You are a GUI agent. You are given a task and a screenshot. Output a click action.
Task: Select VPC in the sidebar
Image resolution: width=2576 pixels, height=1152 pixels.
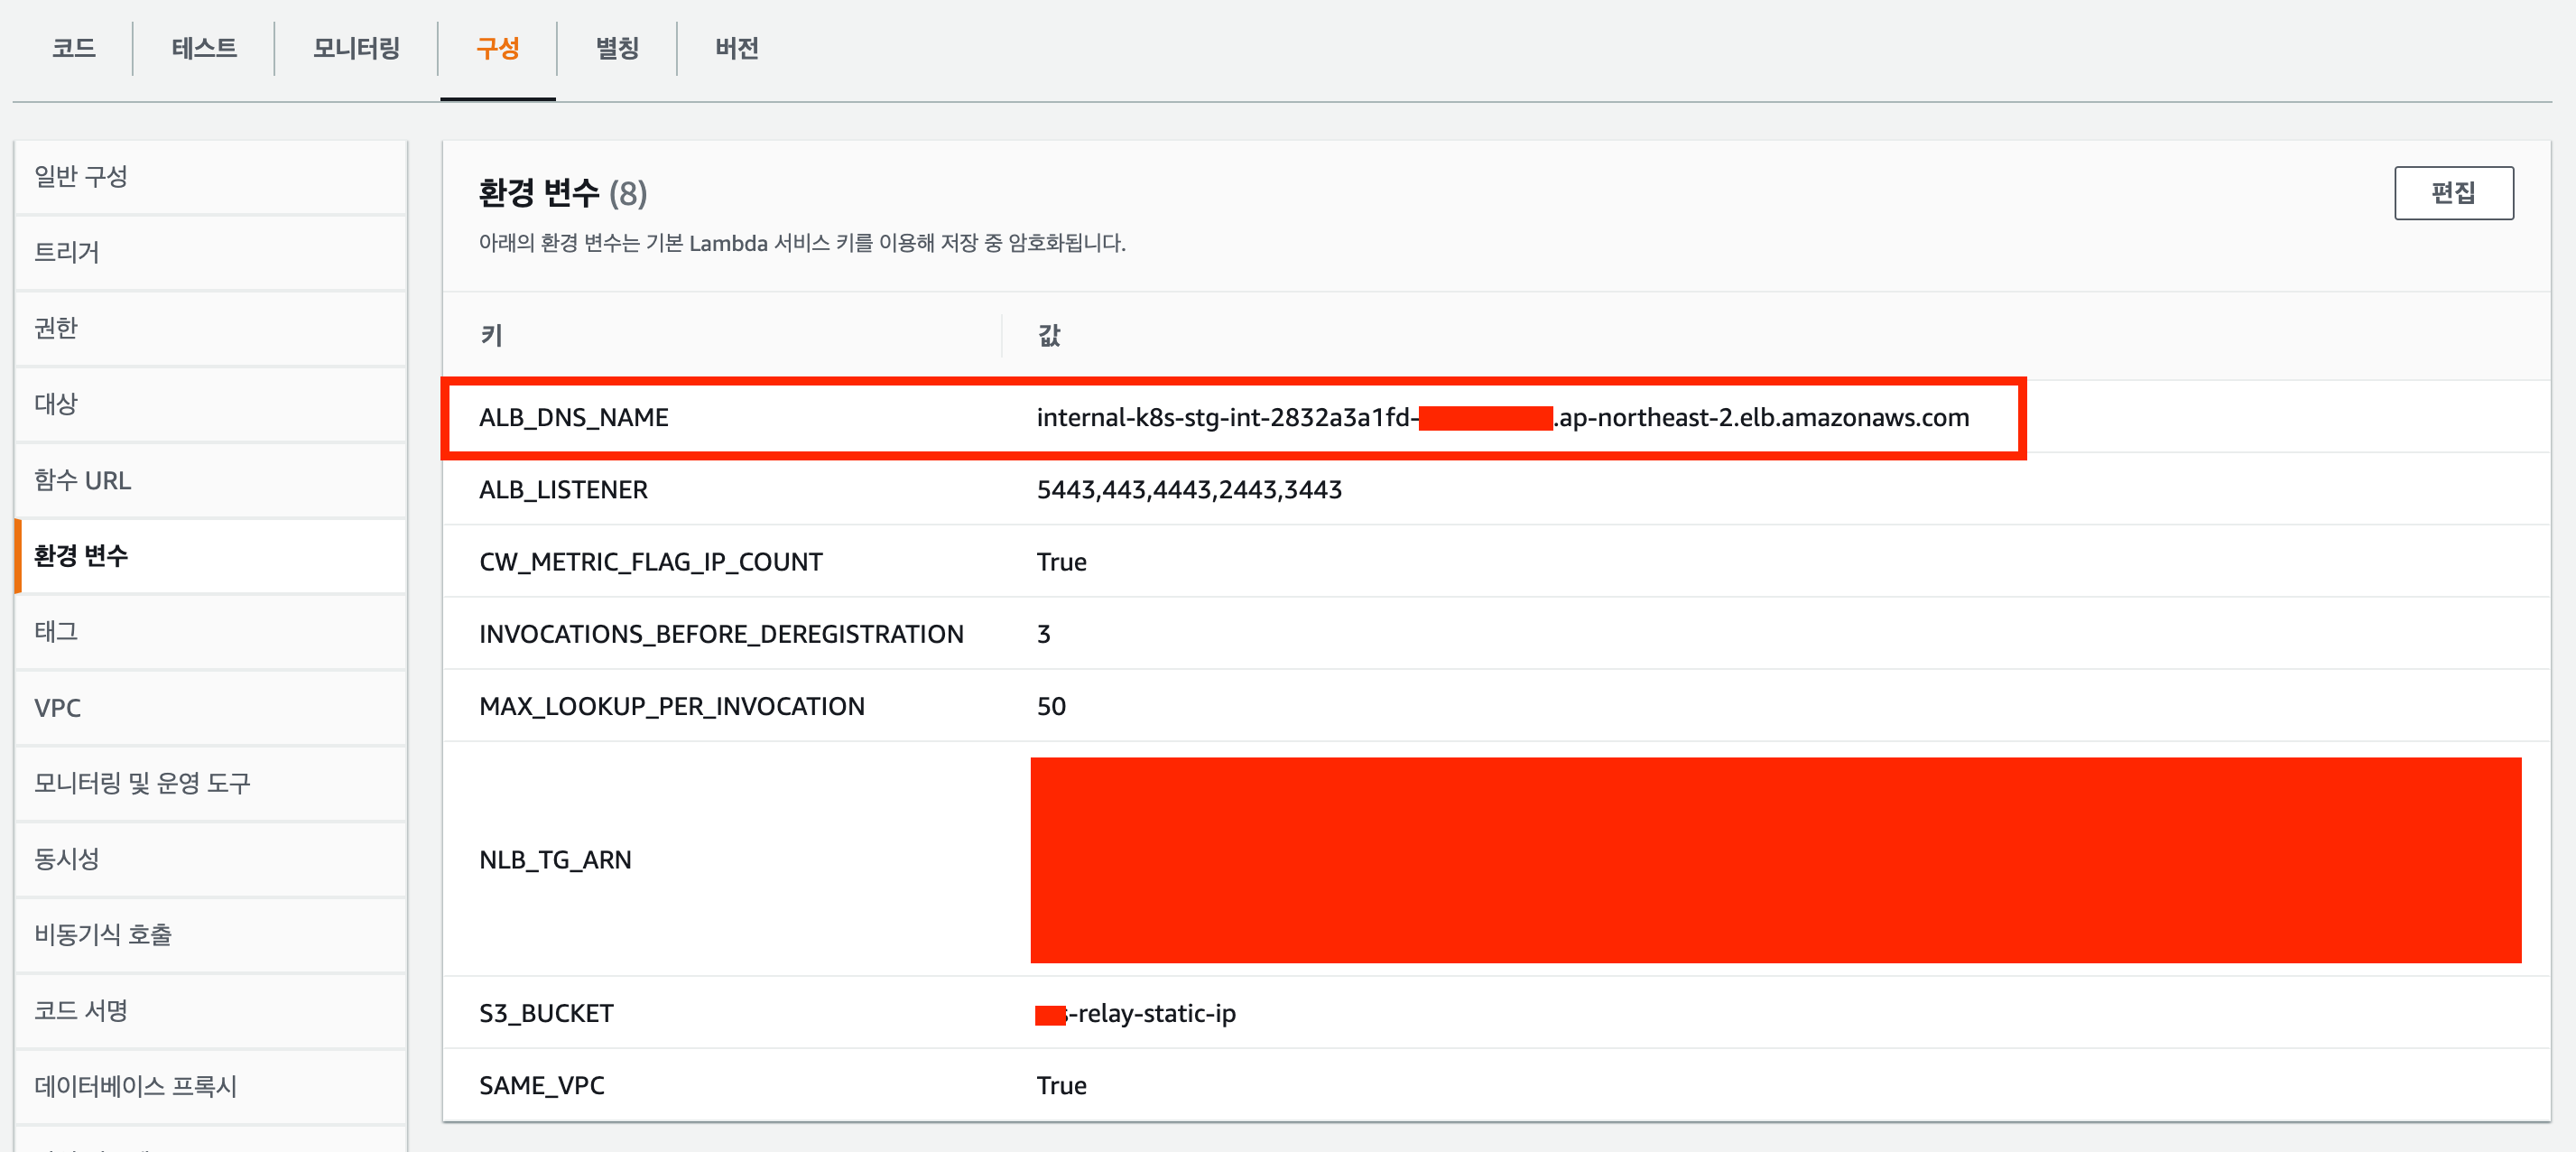(x=57, y=707)
